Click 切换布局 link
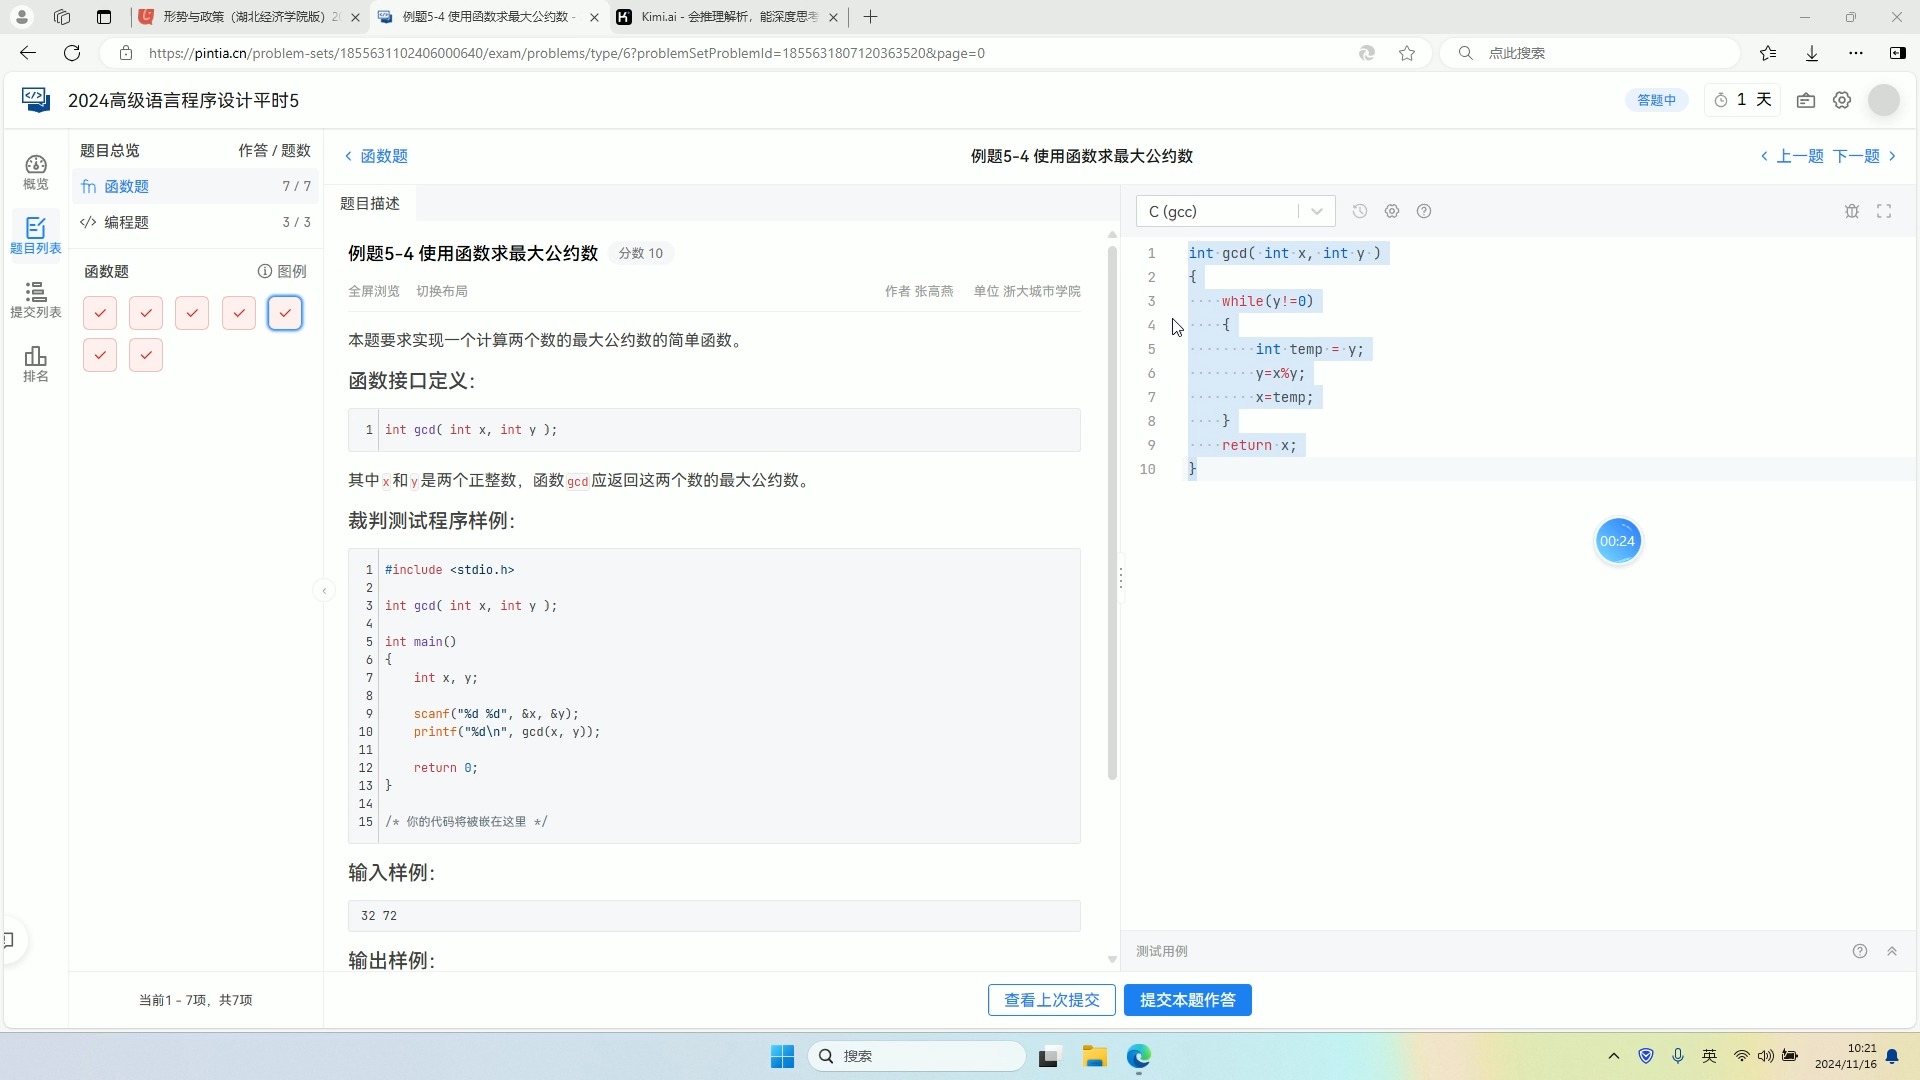Viewport: 1920px width, 1080px height. (442, 291)
